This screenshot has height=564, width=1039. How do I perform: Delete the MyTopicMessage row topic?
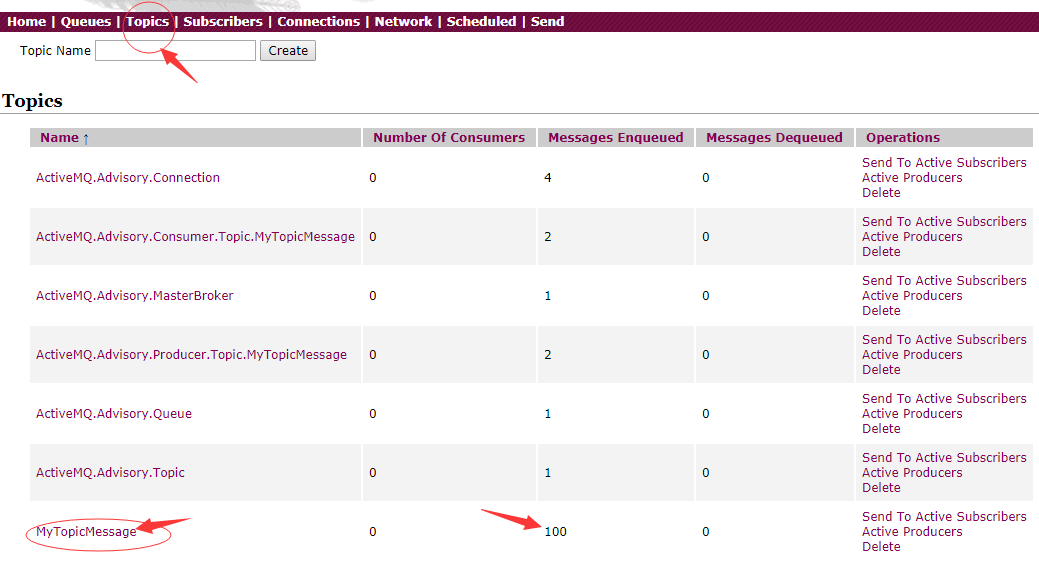(881, 547)
